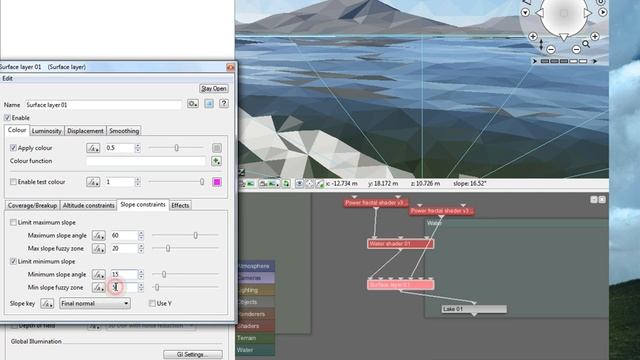
Task: Select the Water shader 01 node
Action: click(400, 244)
